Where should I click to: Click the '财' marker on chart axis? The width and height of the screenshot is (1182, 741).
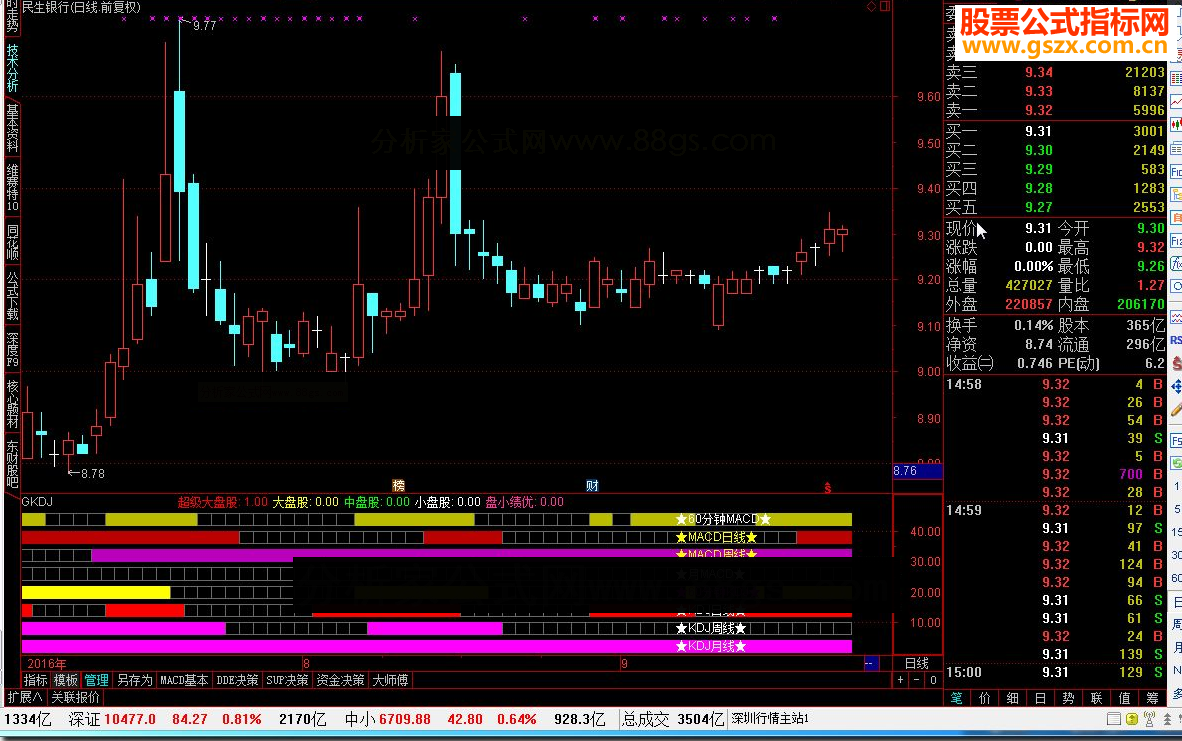tap(593, 485)
